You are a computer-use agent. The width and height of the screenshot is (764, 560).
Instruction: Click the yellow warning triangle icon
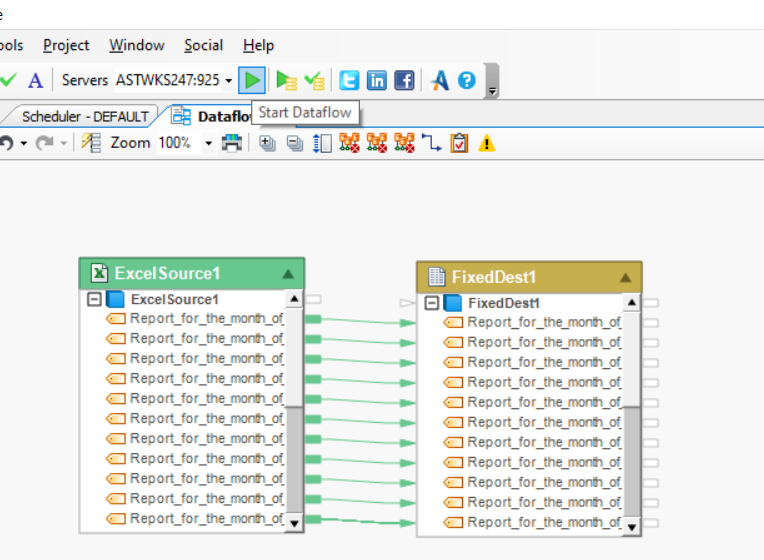click(486, 143)
